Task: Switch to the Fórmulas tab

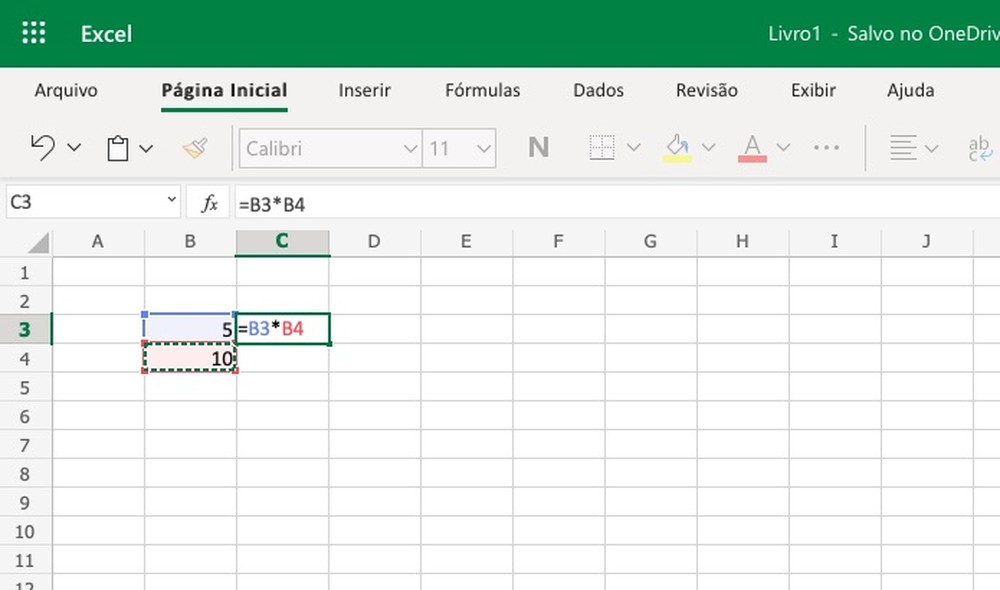Action: point(482,90)
